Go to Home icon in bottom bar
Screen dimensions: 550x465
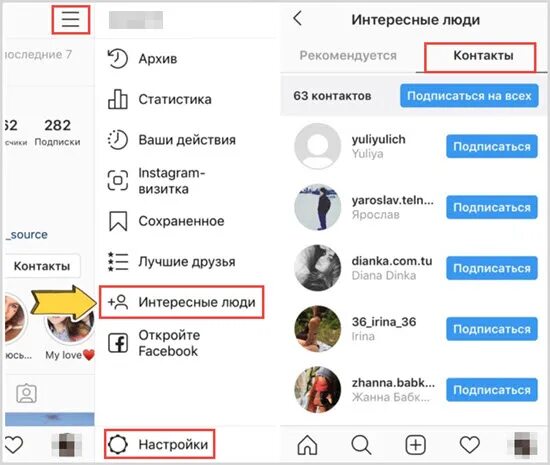tap(307, 445)
